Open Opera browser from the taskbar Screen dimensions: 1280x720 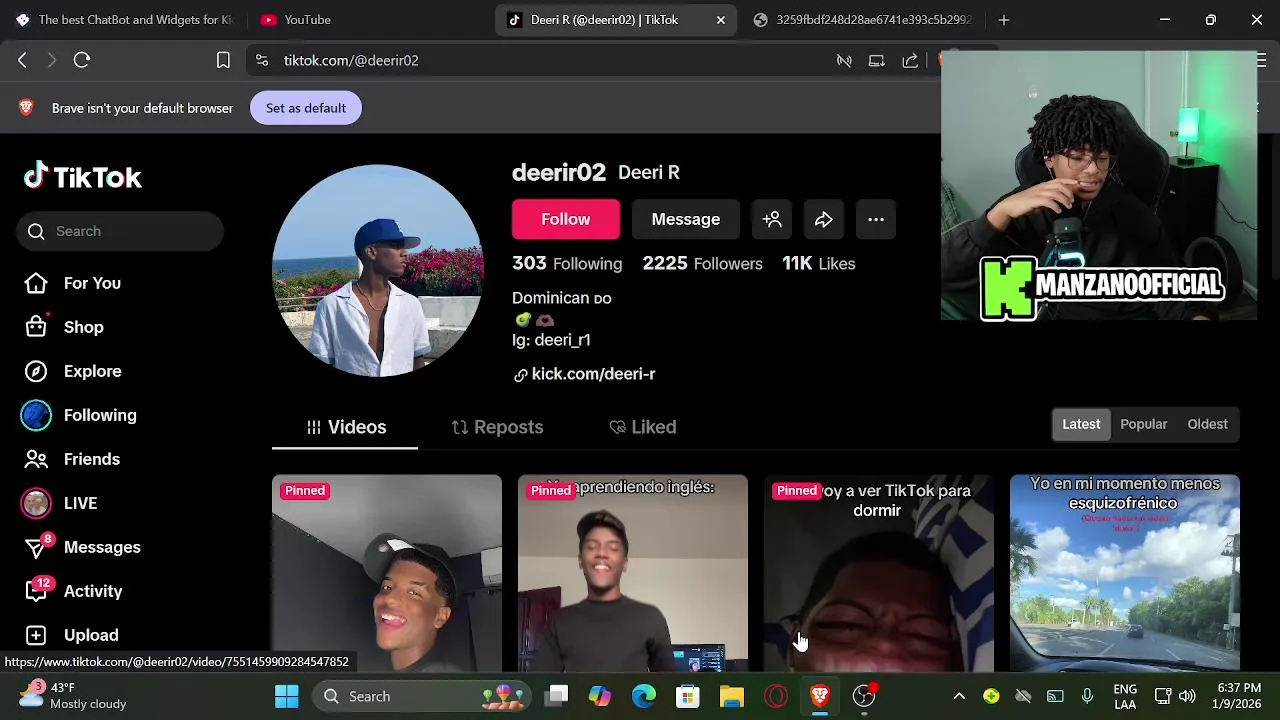(x=776, y=696)
